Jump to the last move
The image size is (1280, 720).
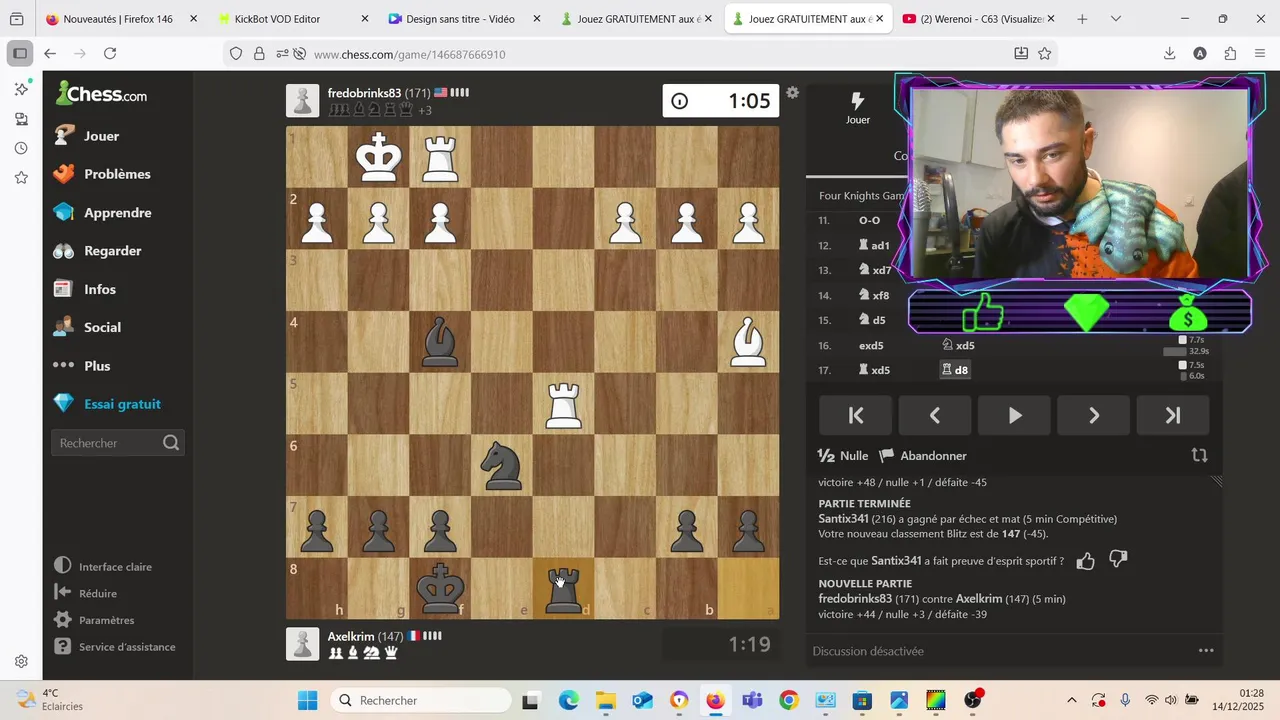click(1173, 416)
